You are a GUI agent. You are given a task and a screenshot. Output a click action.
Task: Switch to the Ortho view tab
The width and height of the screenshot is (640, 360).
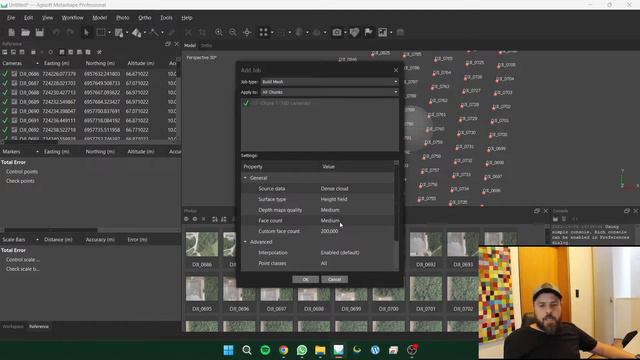pyautogui.click(x=207, y=46)
